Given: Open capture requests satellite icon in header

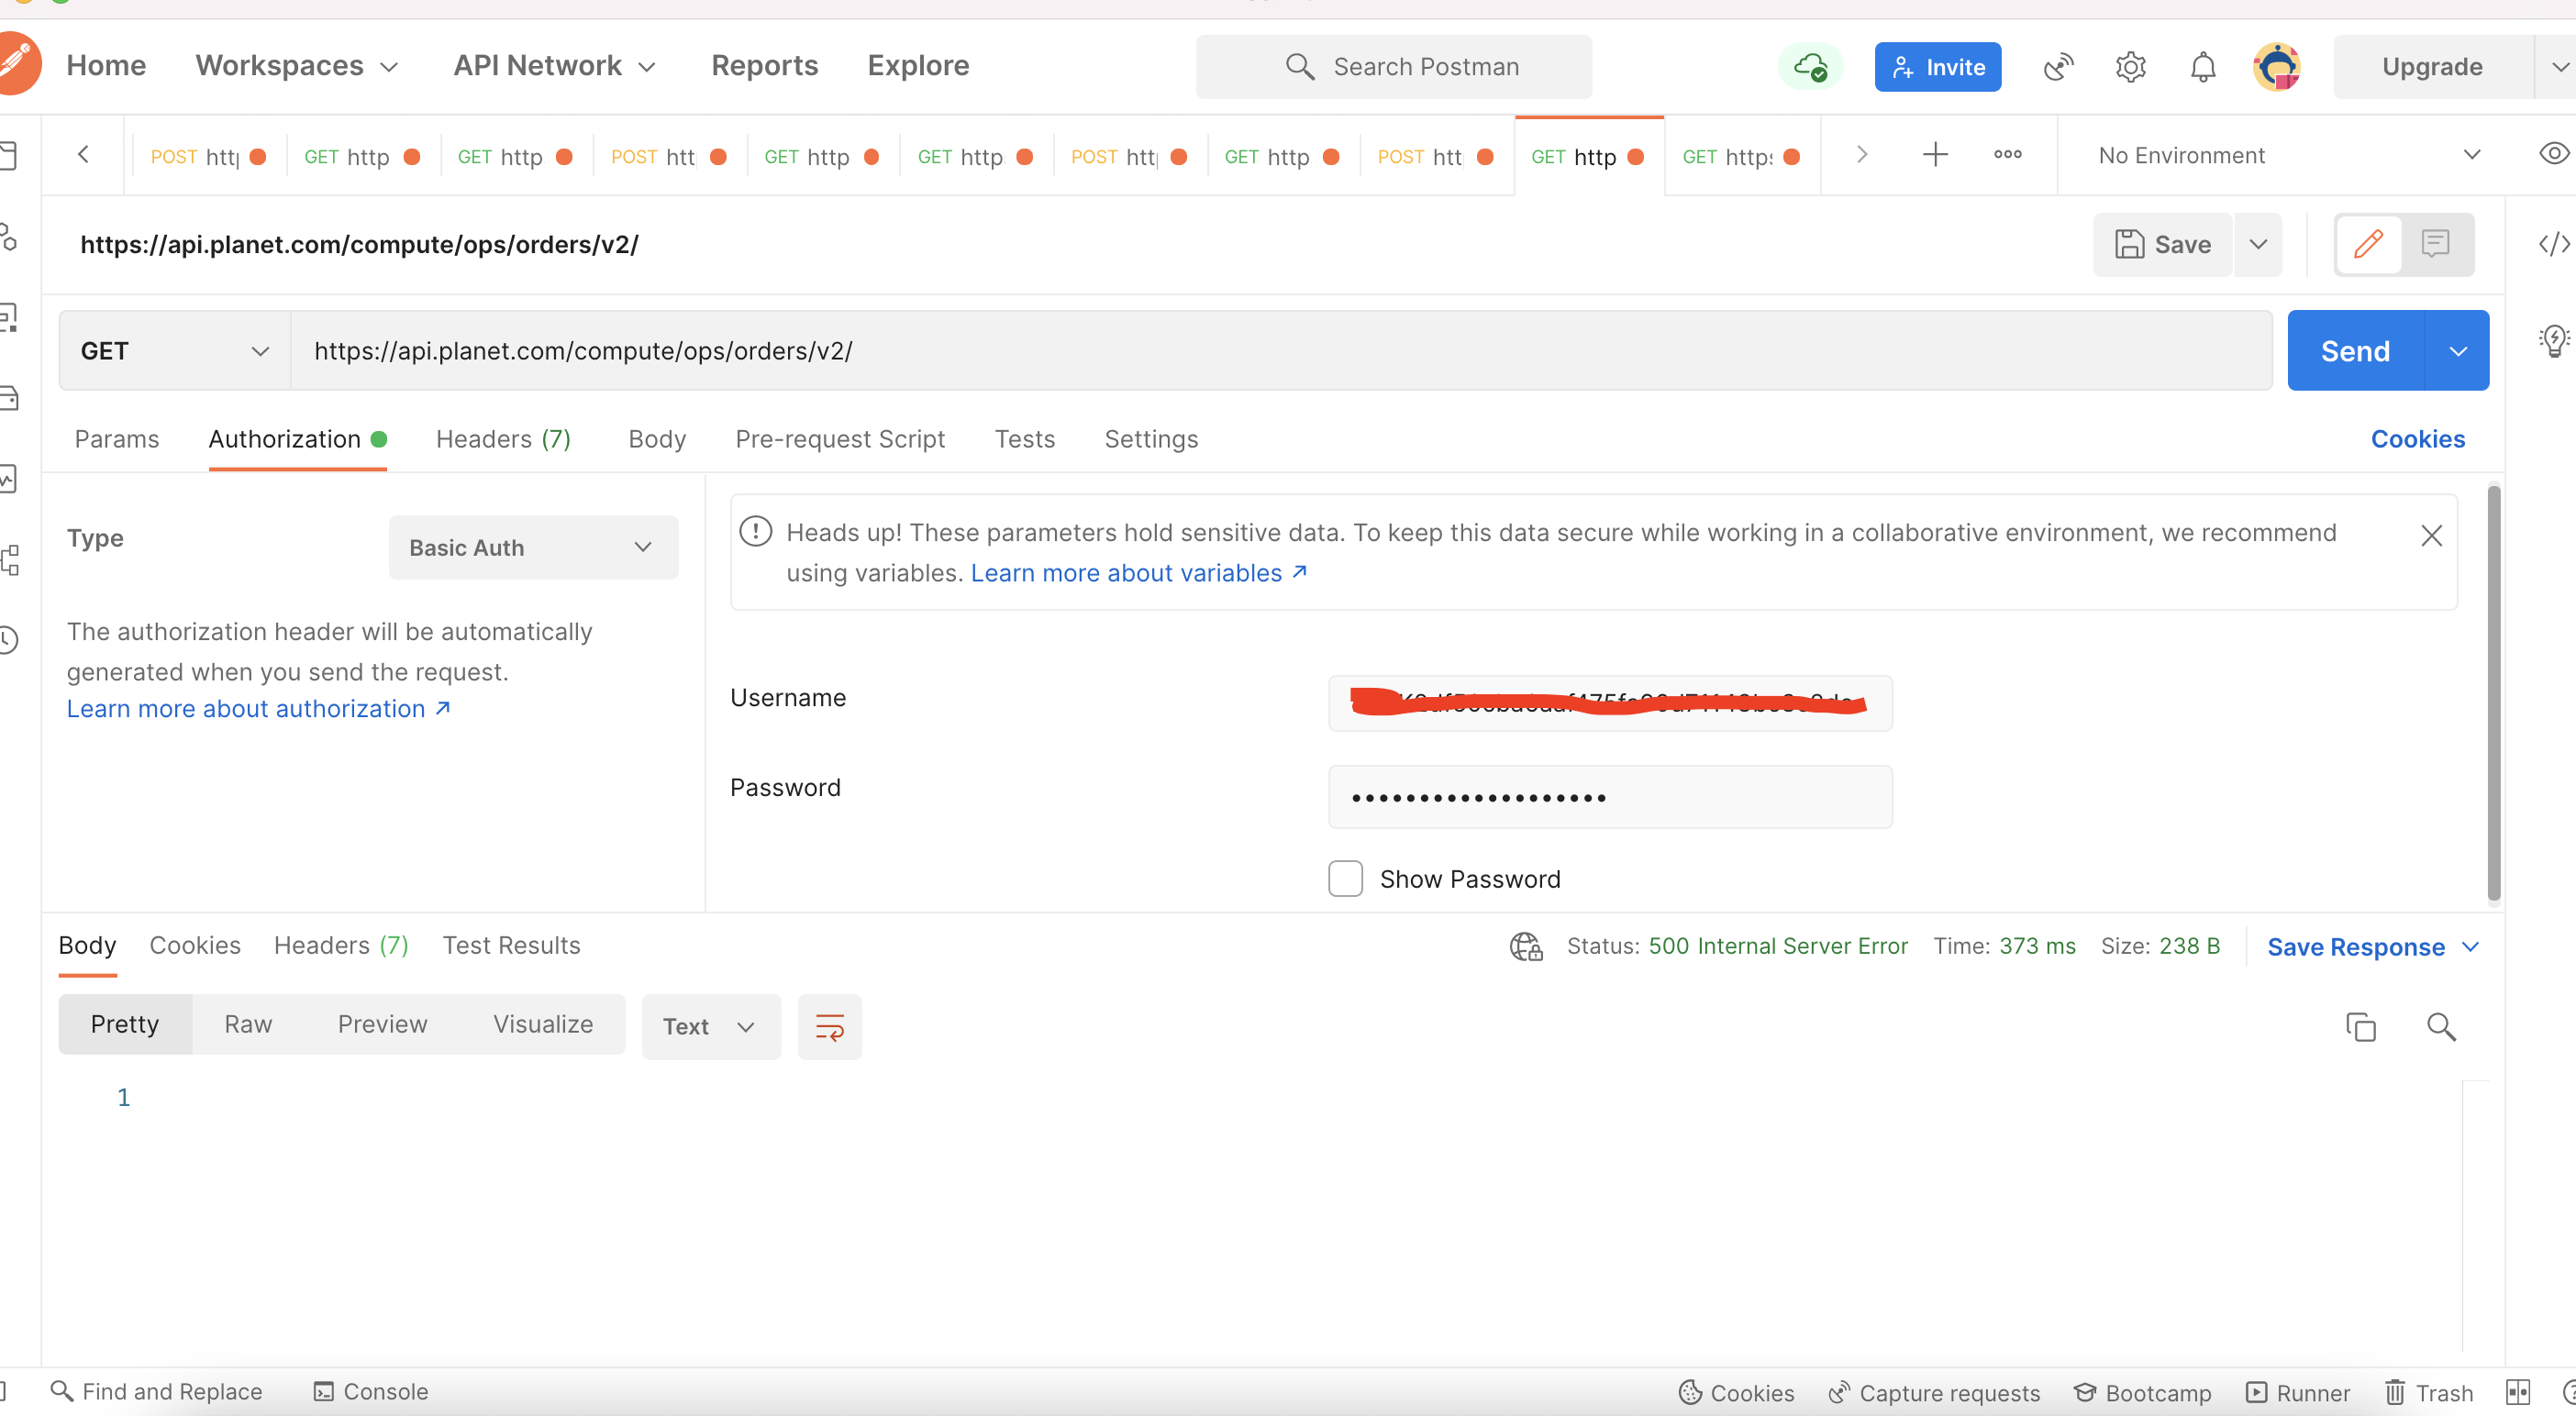Looking at the screenshot, I should coord(2058,67).
